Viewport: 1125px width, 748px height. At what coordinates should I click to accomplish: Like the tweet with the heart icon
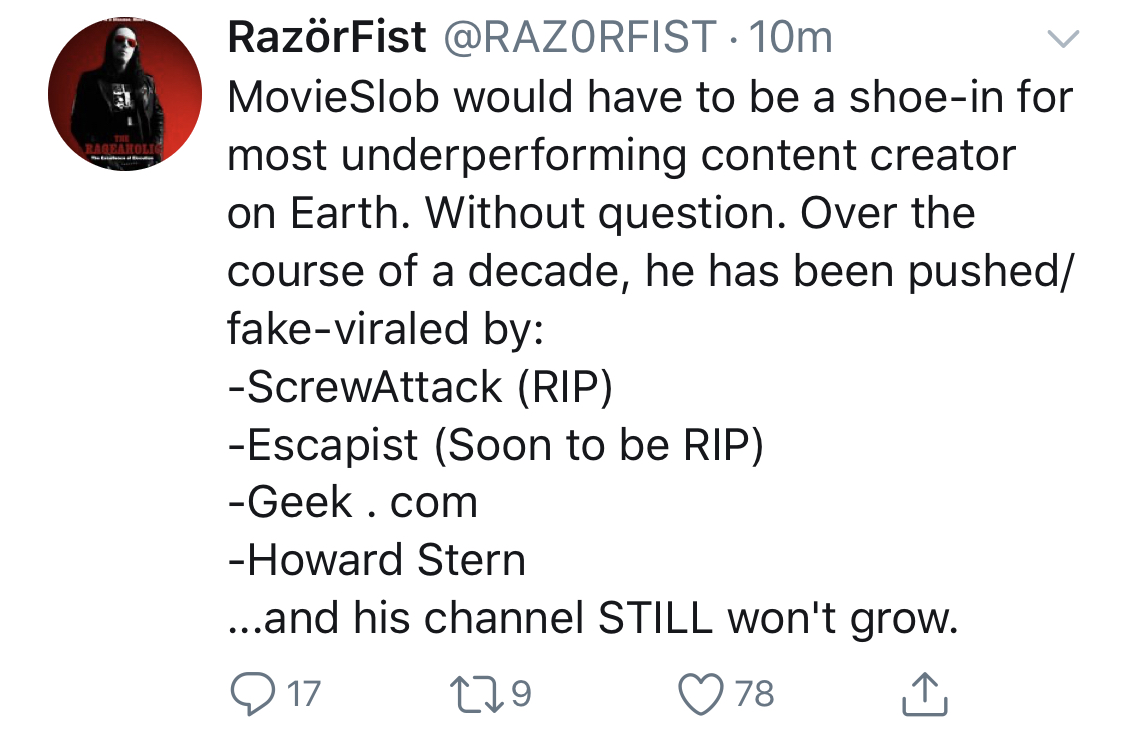[700, 694]
